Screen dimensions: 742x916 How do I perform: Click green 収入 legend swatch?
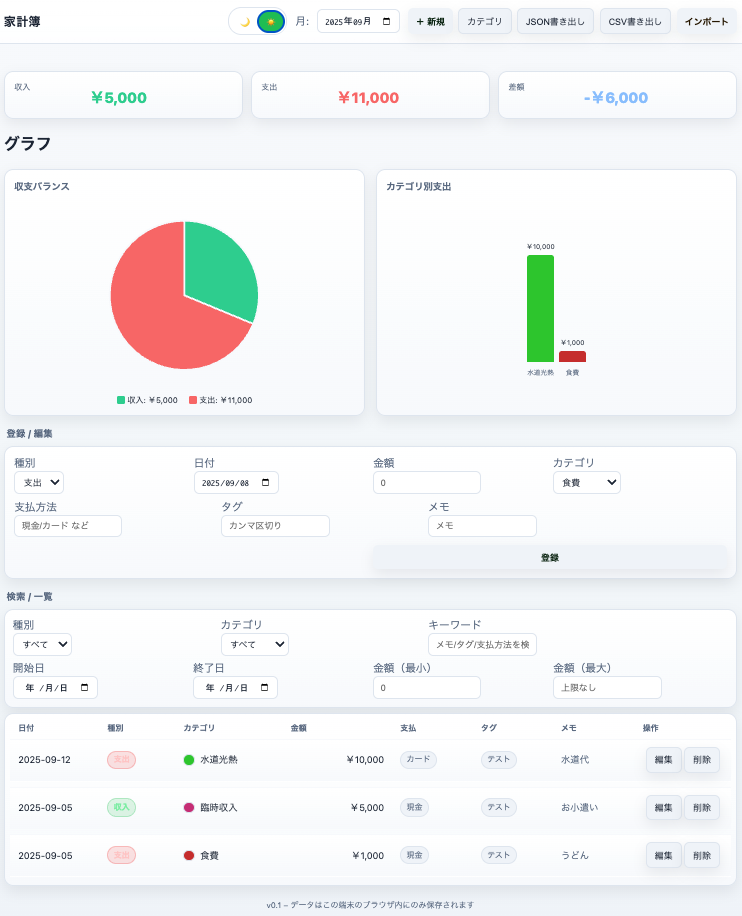click(121, 400)
